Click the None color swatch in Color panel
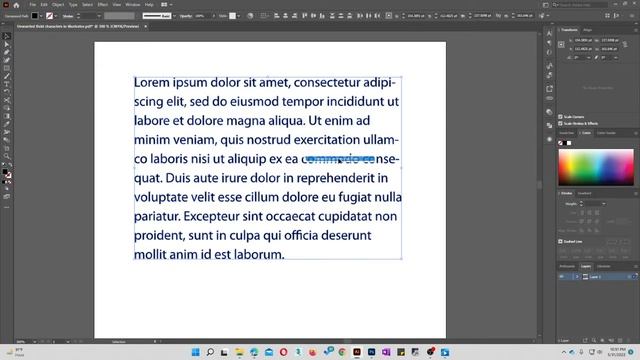 560,143
